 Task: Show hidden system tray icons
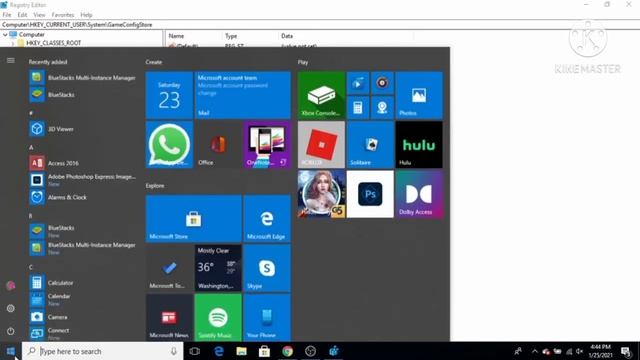click(x=535, y=351)
